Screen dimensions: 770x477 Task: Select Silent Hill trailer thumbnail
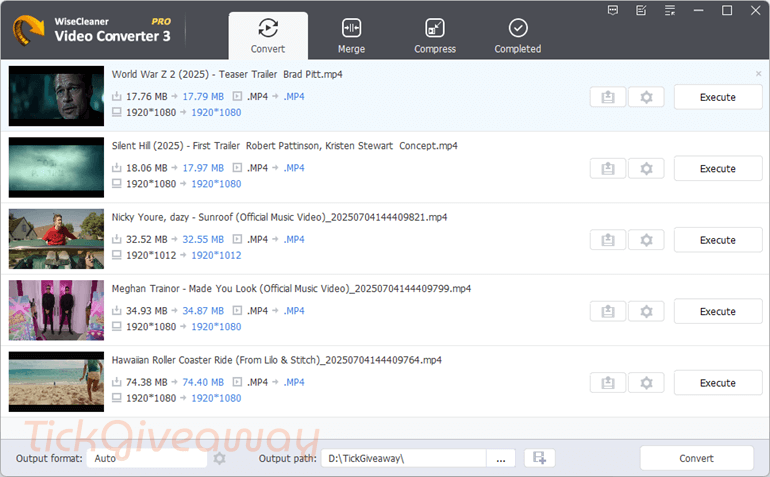(56, 168)
